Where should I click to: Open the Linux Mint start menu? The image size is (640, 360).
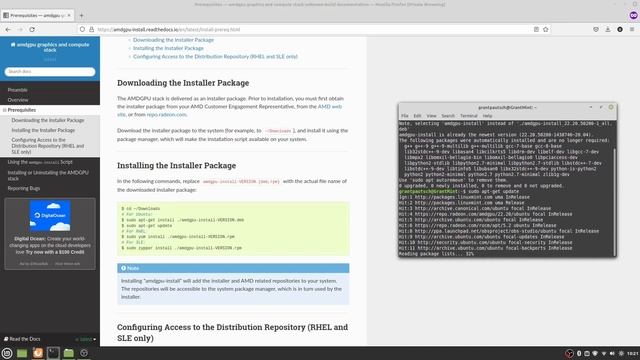pos(7,353)
